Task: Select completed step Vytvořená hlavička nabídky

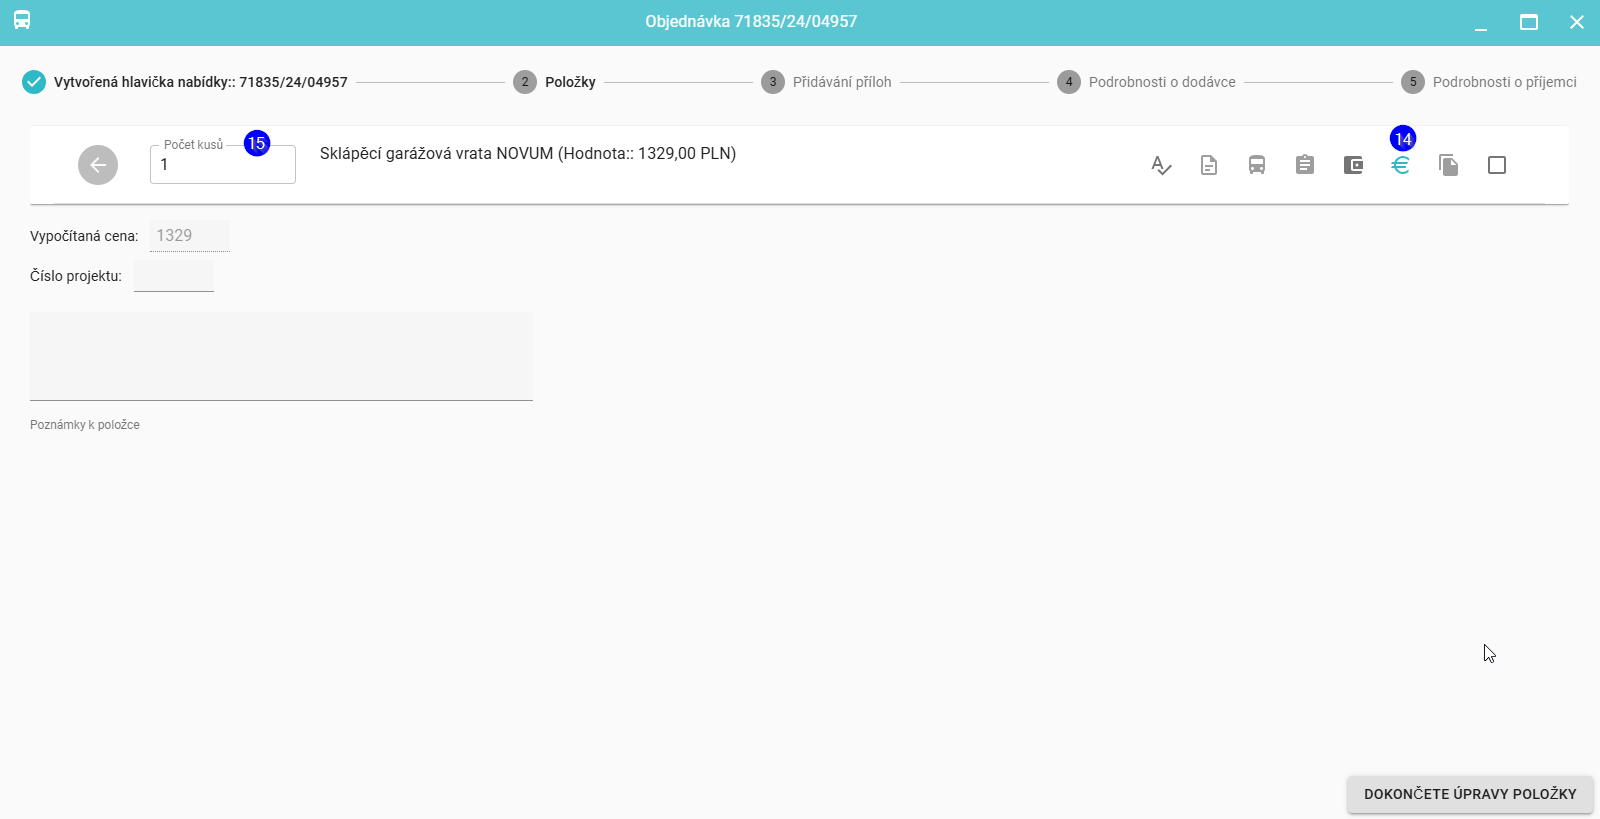Action: pos(185,82)
